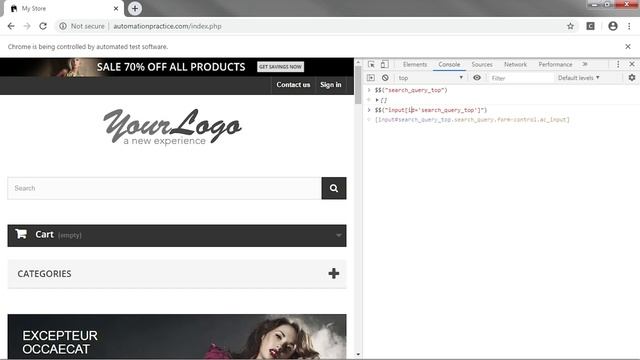Image resolution: width=640 pixels, height=360 pixels.
Task: Open the Performance tab
Action: pos(555,64)
